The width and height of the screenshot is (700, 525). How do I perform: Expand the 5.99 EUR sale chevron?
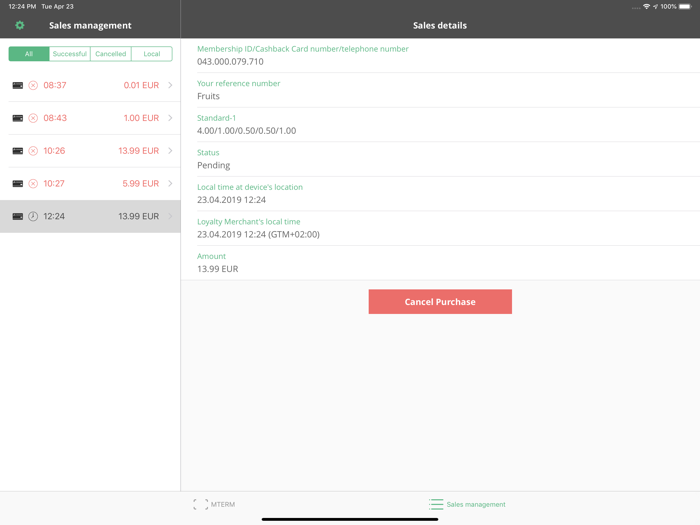pyautogui.click(x=170, y=183)
